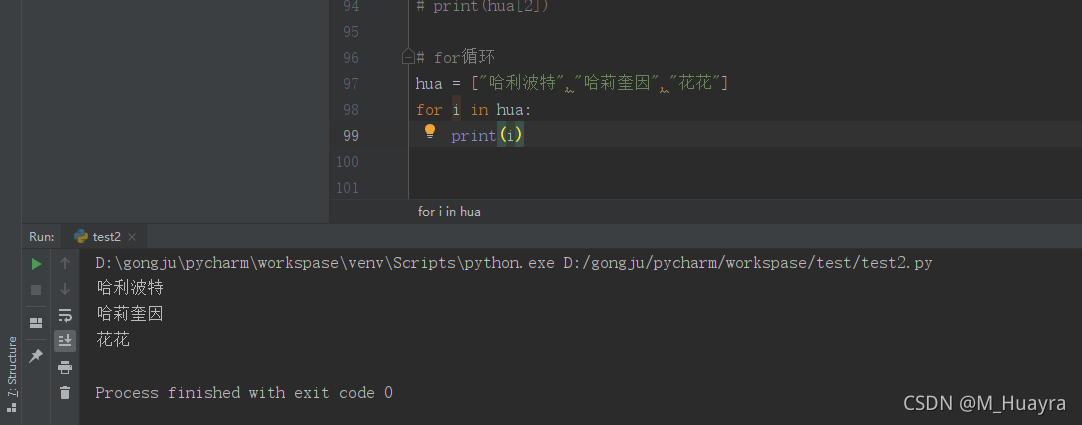This screenshot has width=1082, height=425.
Task: Collapse the fold marker at line 96
Action: 408,57
